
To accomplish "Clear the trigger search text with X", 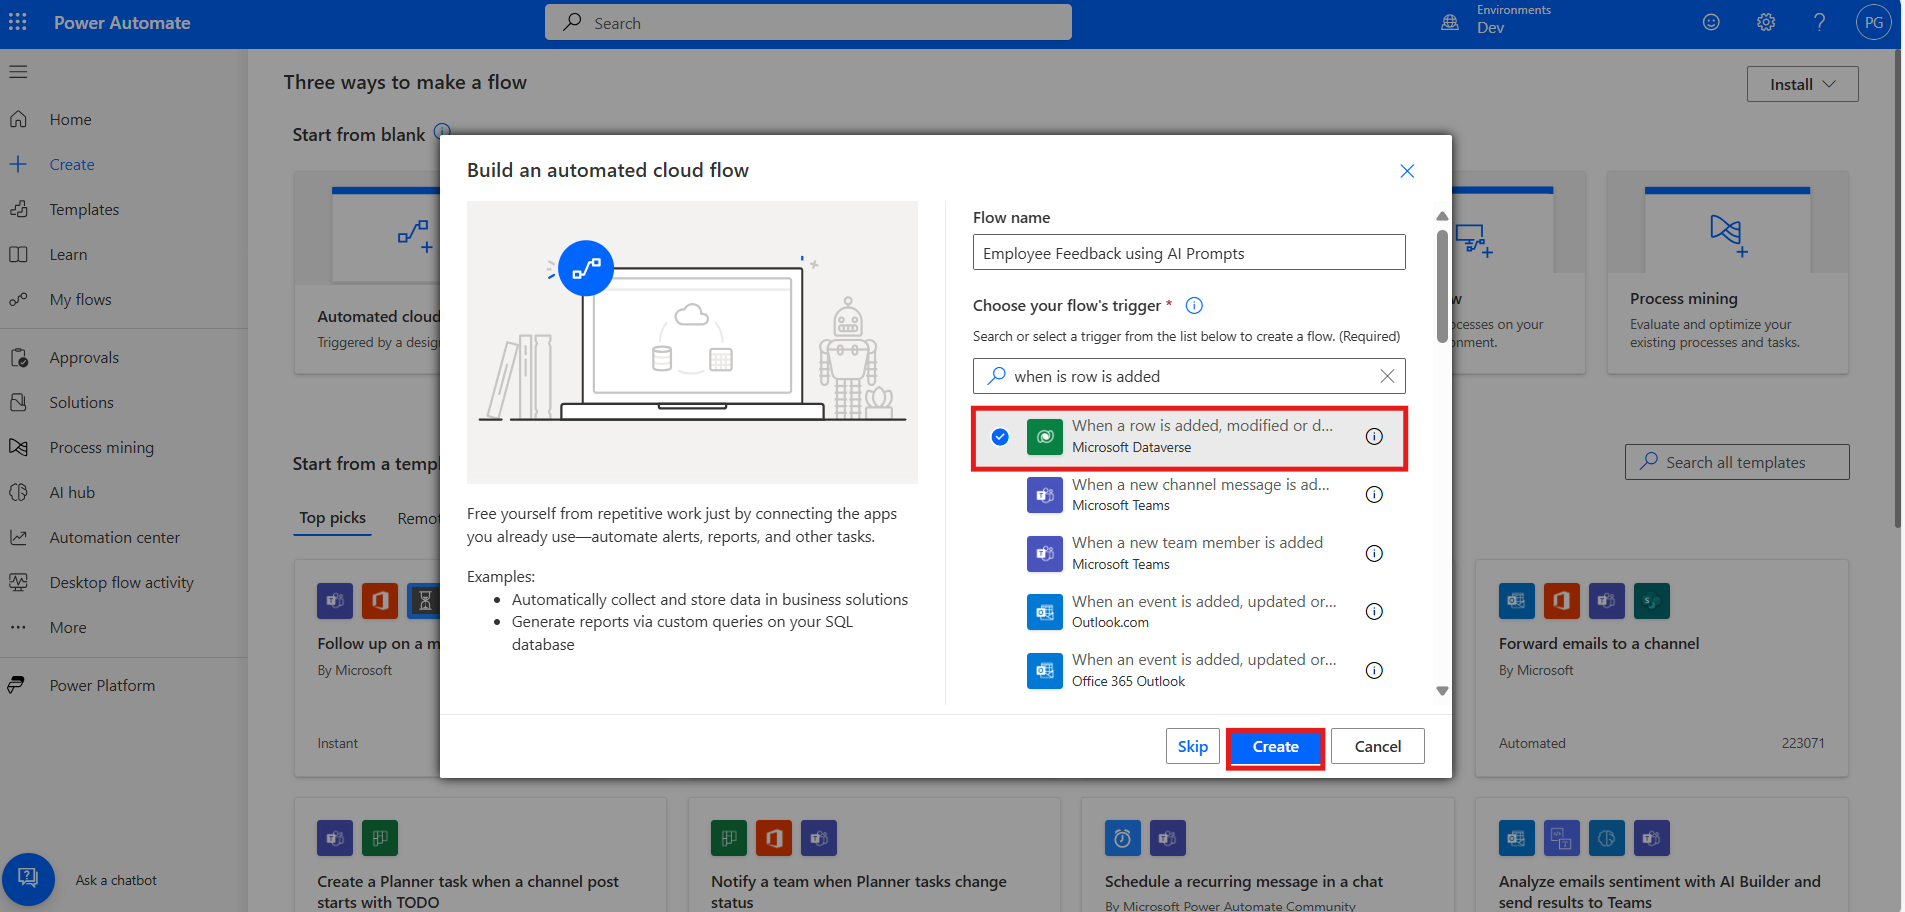I will coord(1387,376).
